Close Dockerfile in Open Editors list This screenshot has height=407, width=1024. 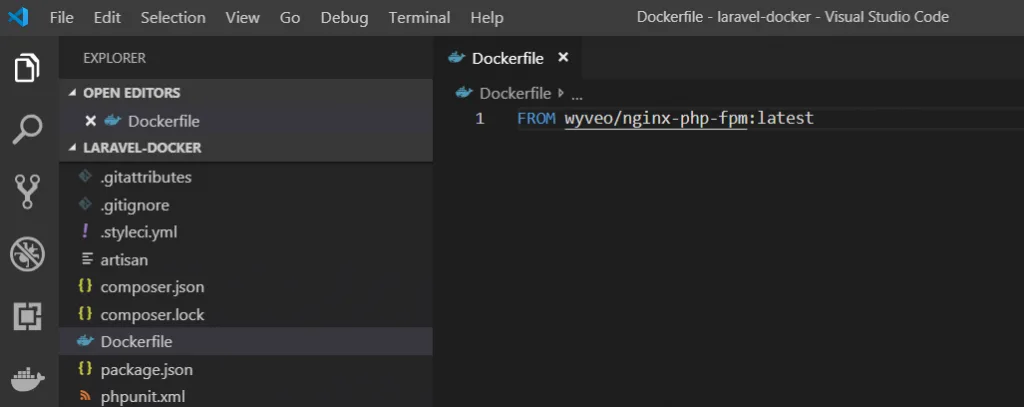pos(91,121)
